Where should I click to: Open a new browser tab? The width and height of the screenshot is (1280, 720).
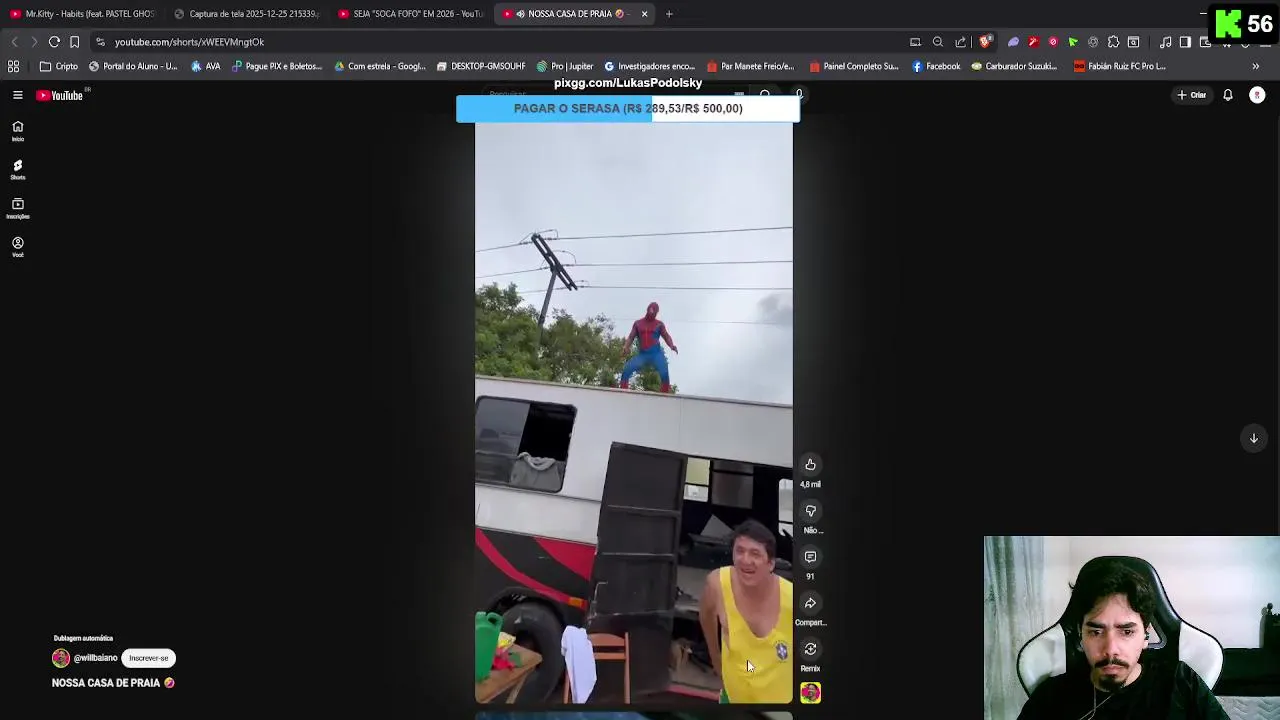(x=669, y=14)
